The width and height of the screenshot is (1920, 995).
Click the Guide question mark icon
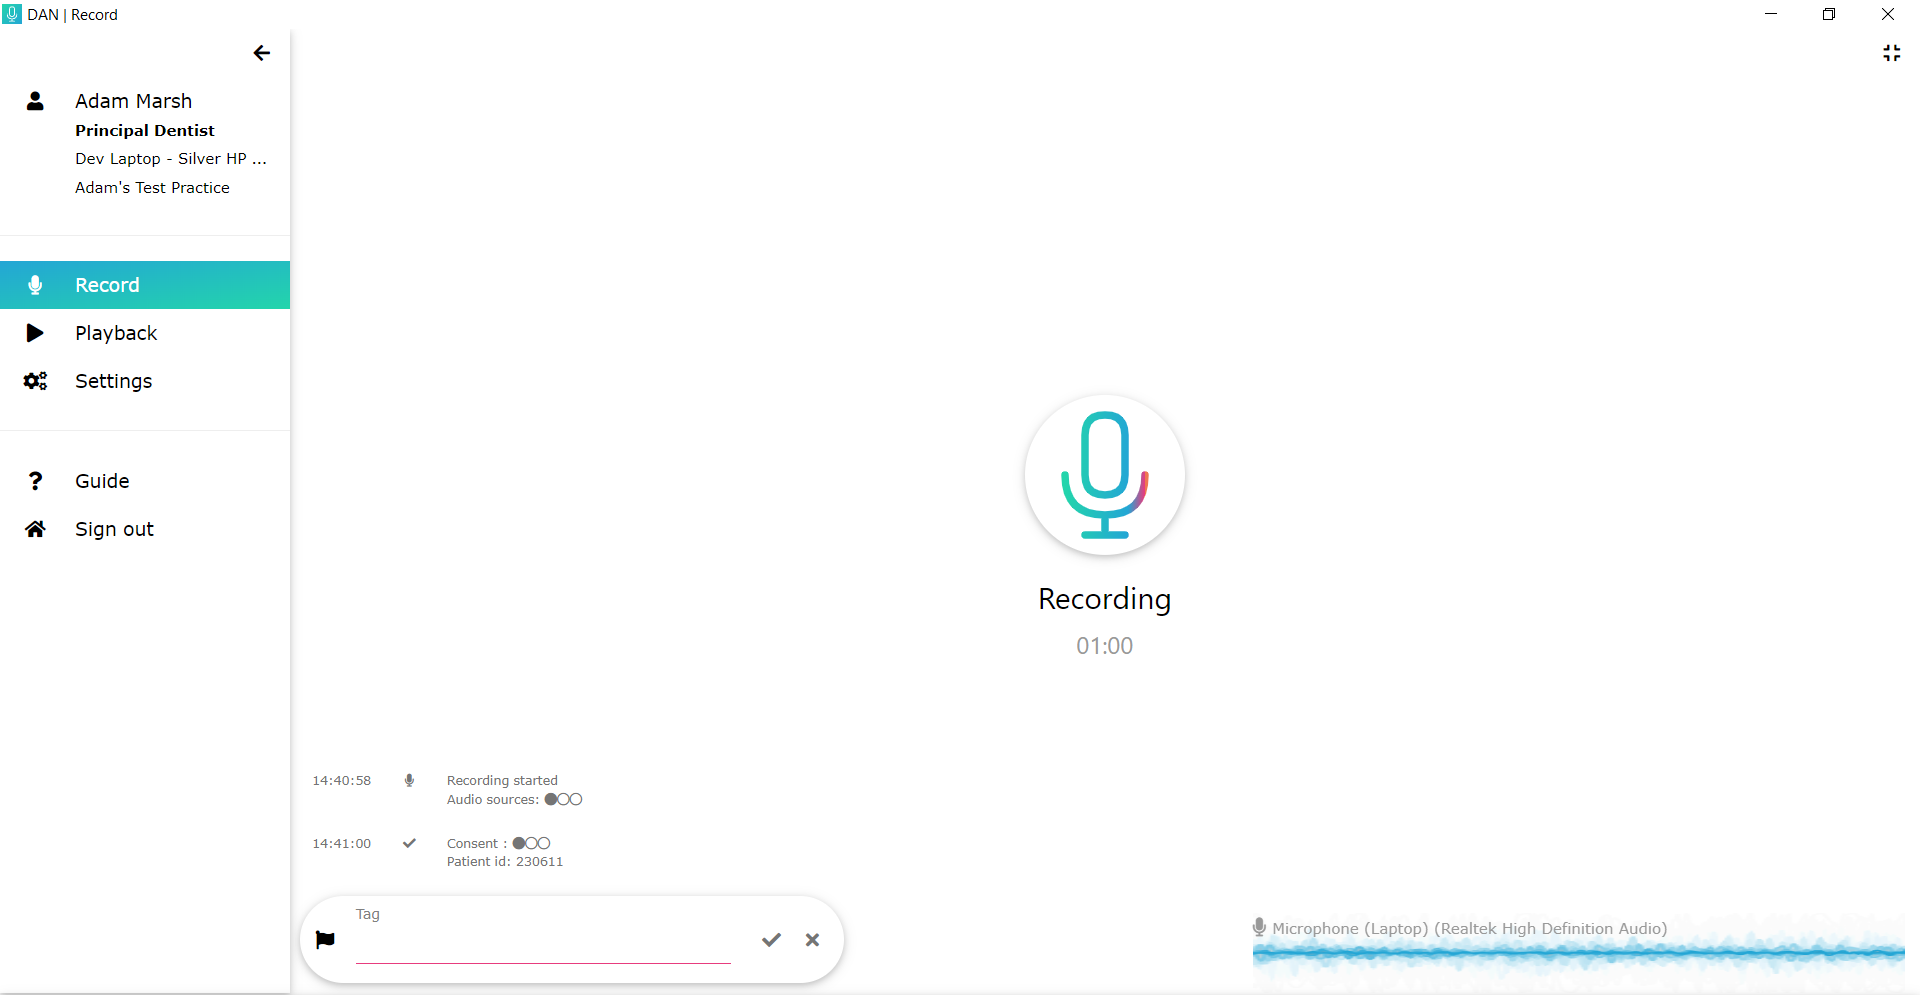35,481
